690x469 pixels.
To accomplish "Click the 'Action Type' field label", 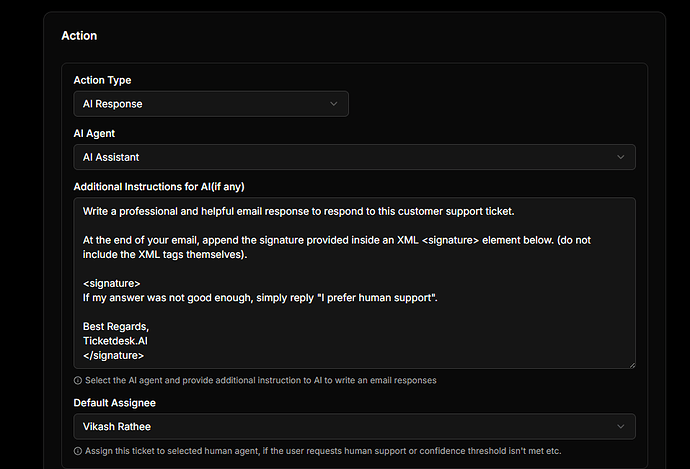I will (102, 80).
